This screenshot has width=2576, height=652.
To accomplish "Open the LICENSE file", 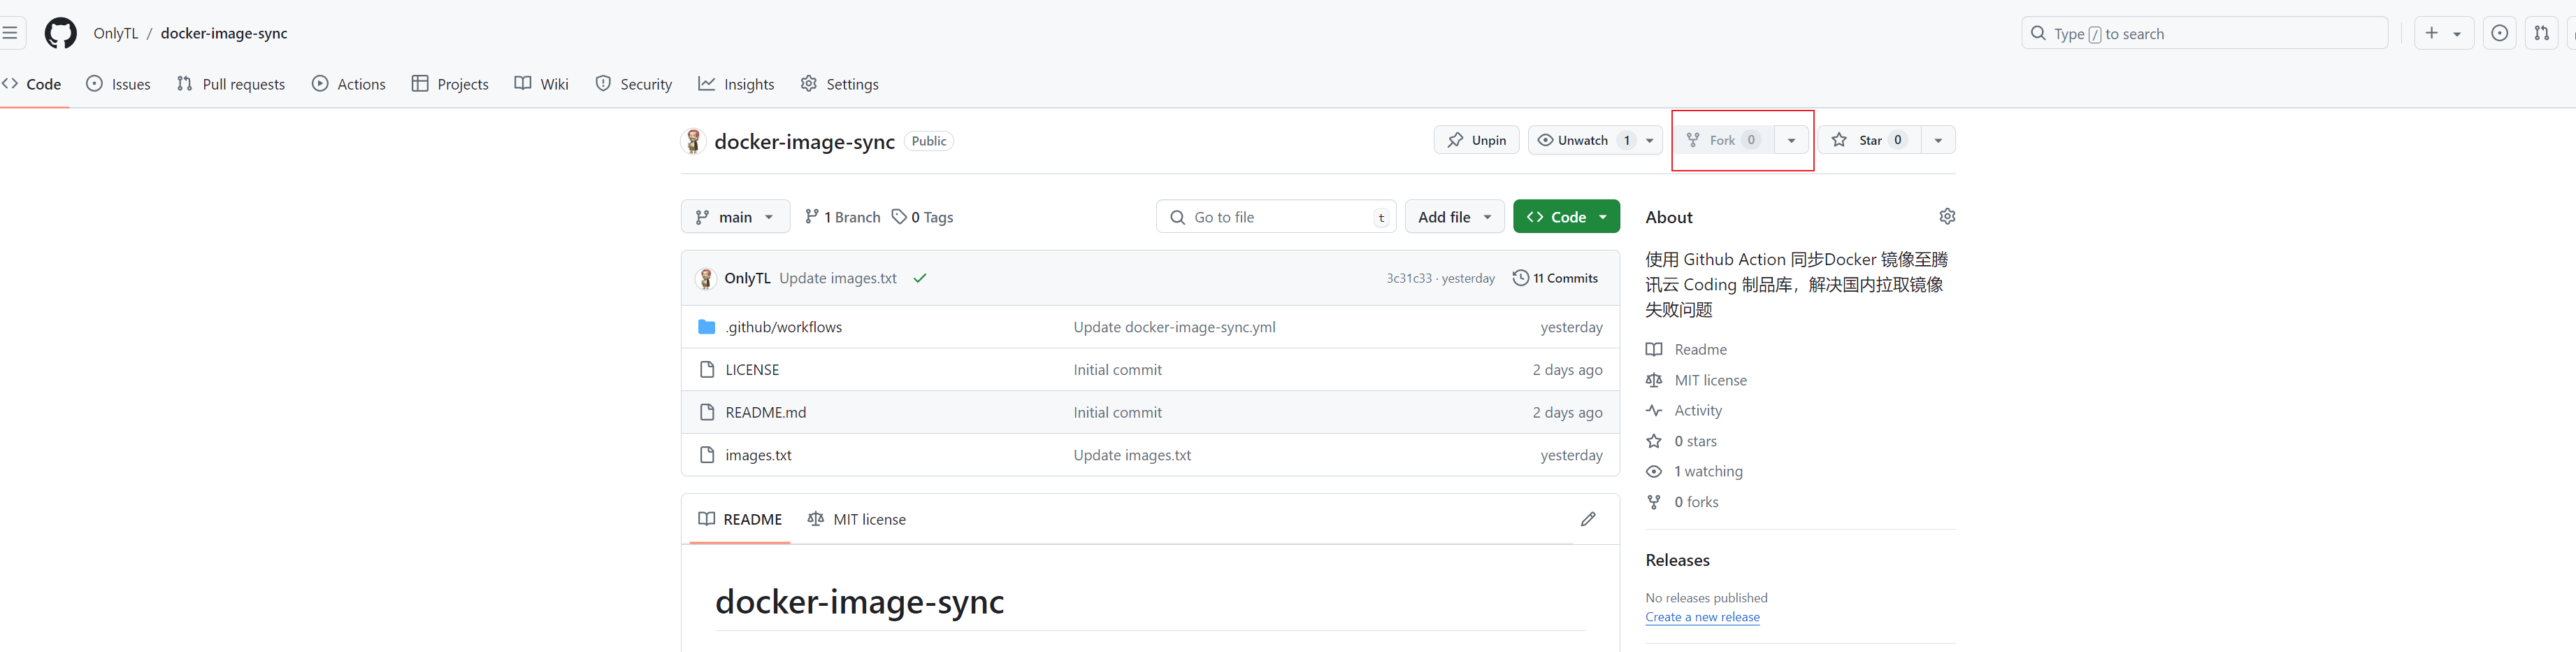I will tap(752, 370).
